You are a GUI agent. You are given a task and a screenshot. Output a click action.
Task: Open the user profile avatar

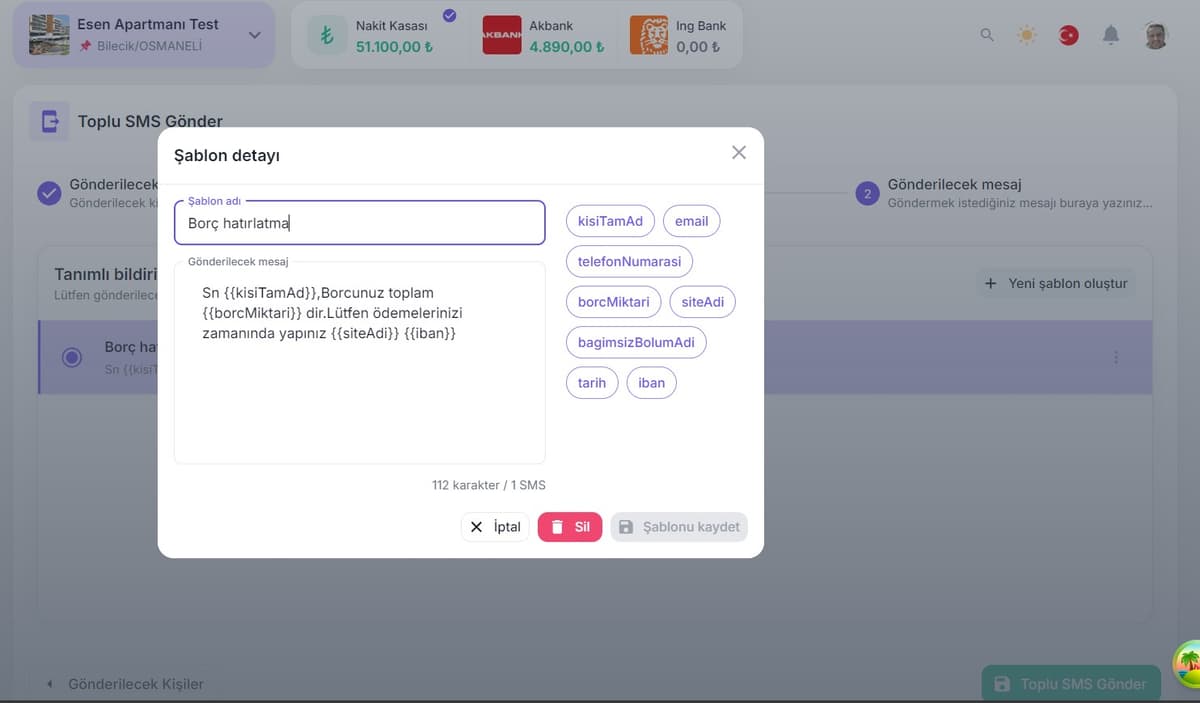(1156, 35)
